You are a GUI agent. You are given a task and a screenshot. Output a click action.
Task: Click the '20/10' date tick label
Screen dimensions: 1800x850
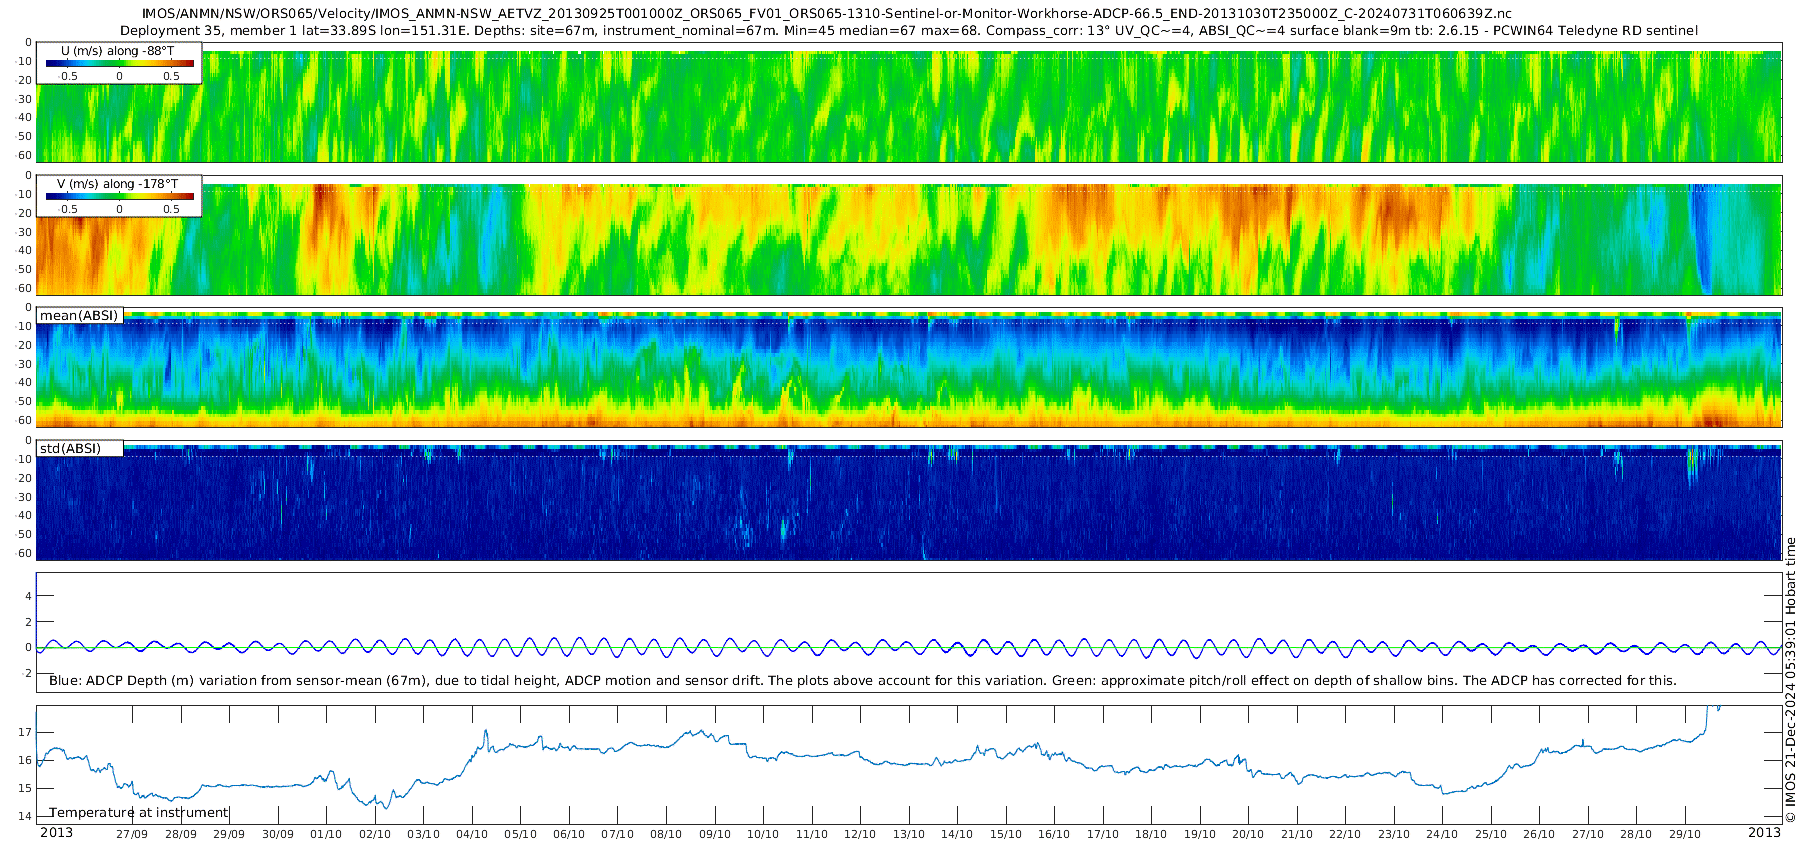click(1248, 834)
